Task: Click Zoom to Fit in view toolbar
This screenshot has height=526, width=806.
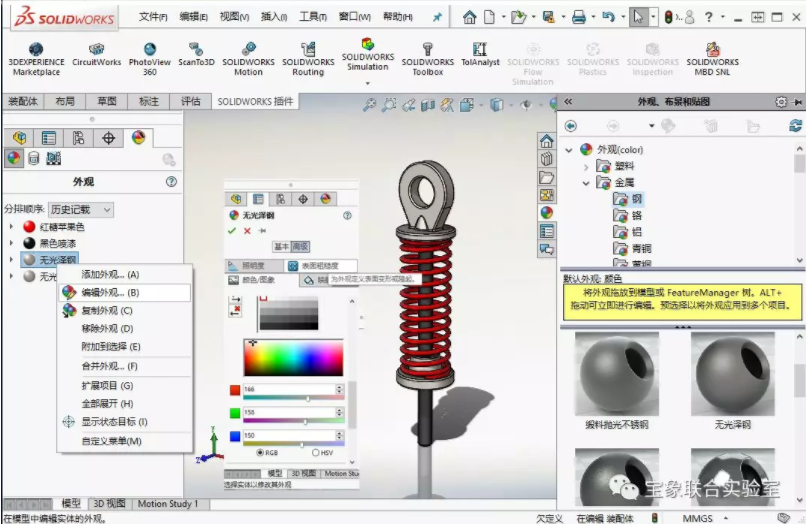Action: click(x=369, y=105)
